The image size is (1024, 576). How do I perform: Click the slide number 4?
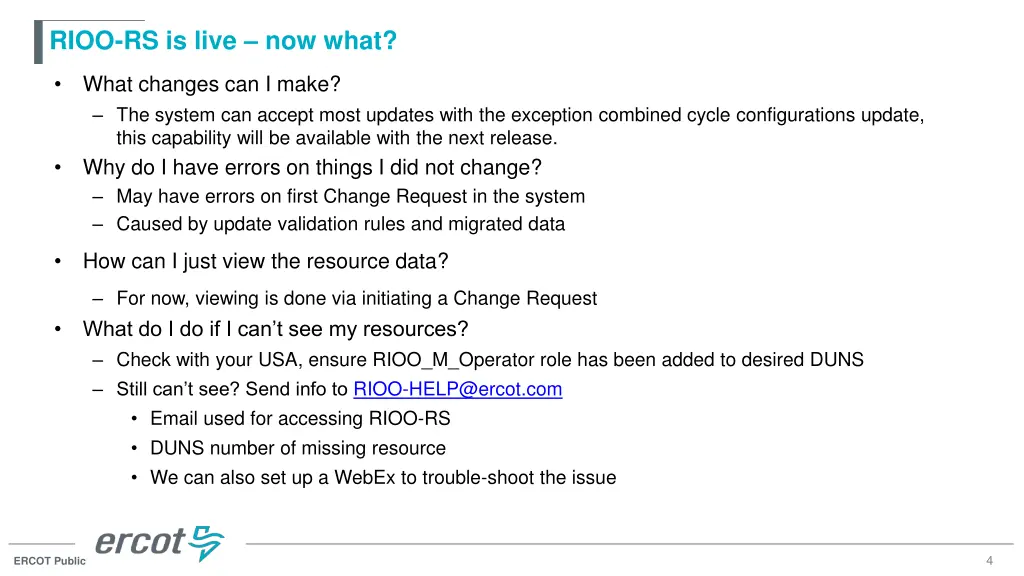(989, 560)
